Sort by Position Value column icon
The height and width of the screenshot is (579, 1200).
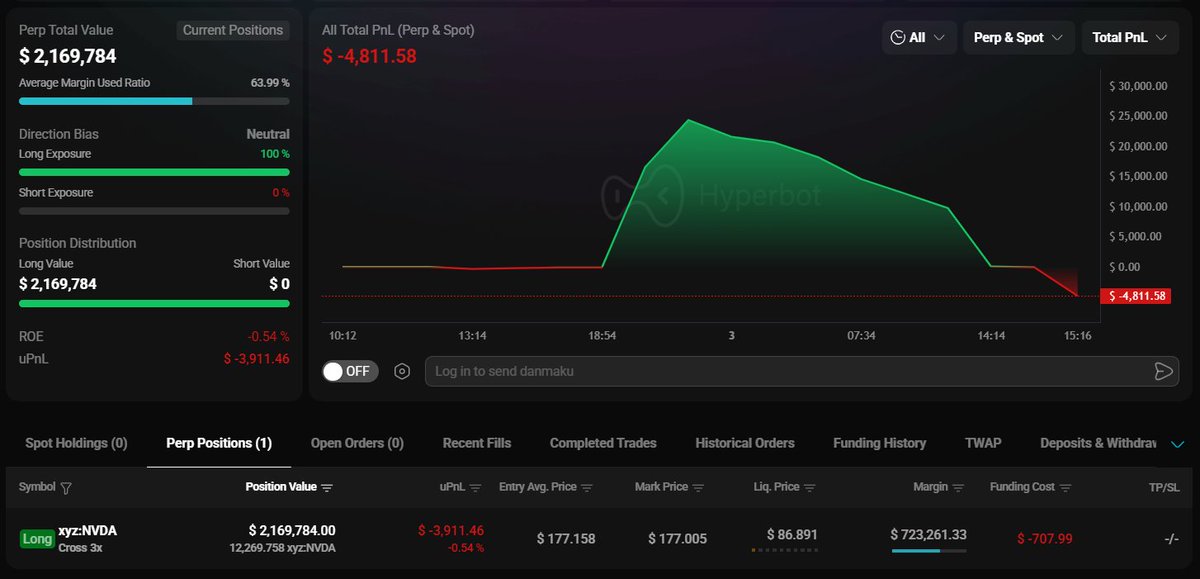click(327, 488)
